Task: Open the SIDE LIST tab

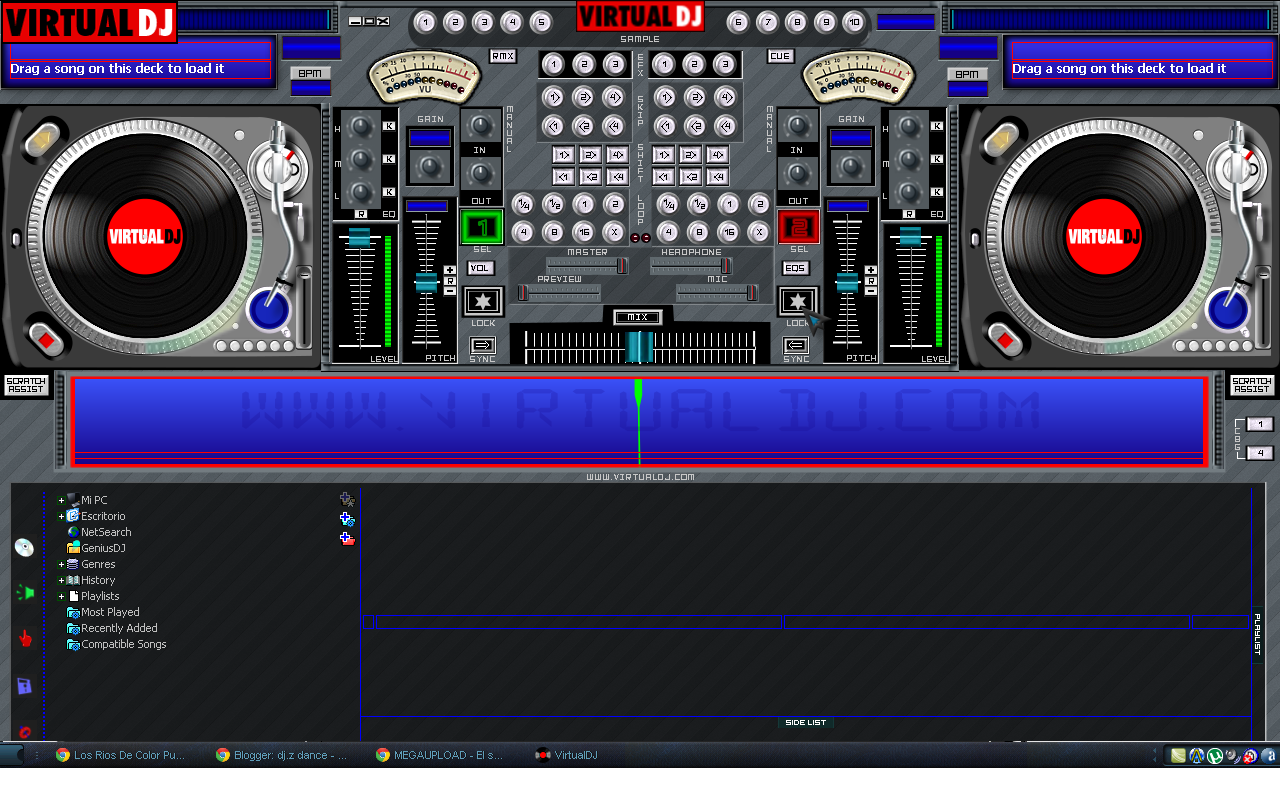Action: pyautogui.click(x=806, y=722)
